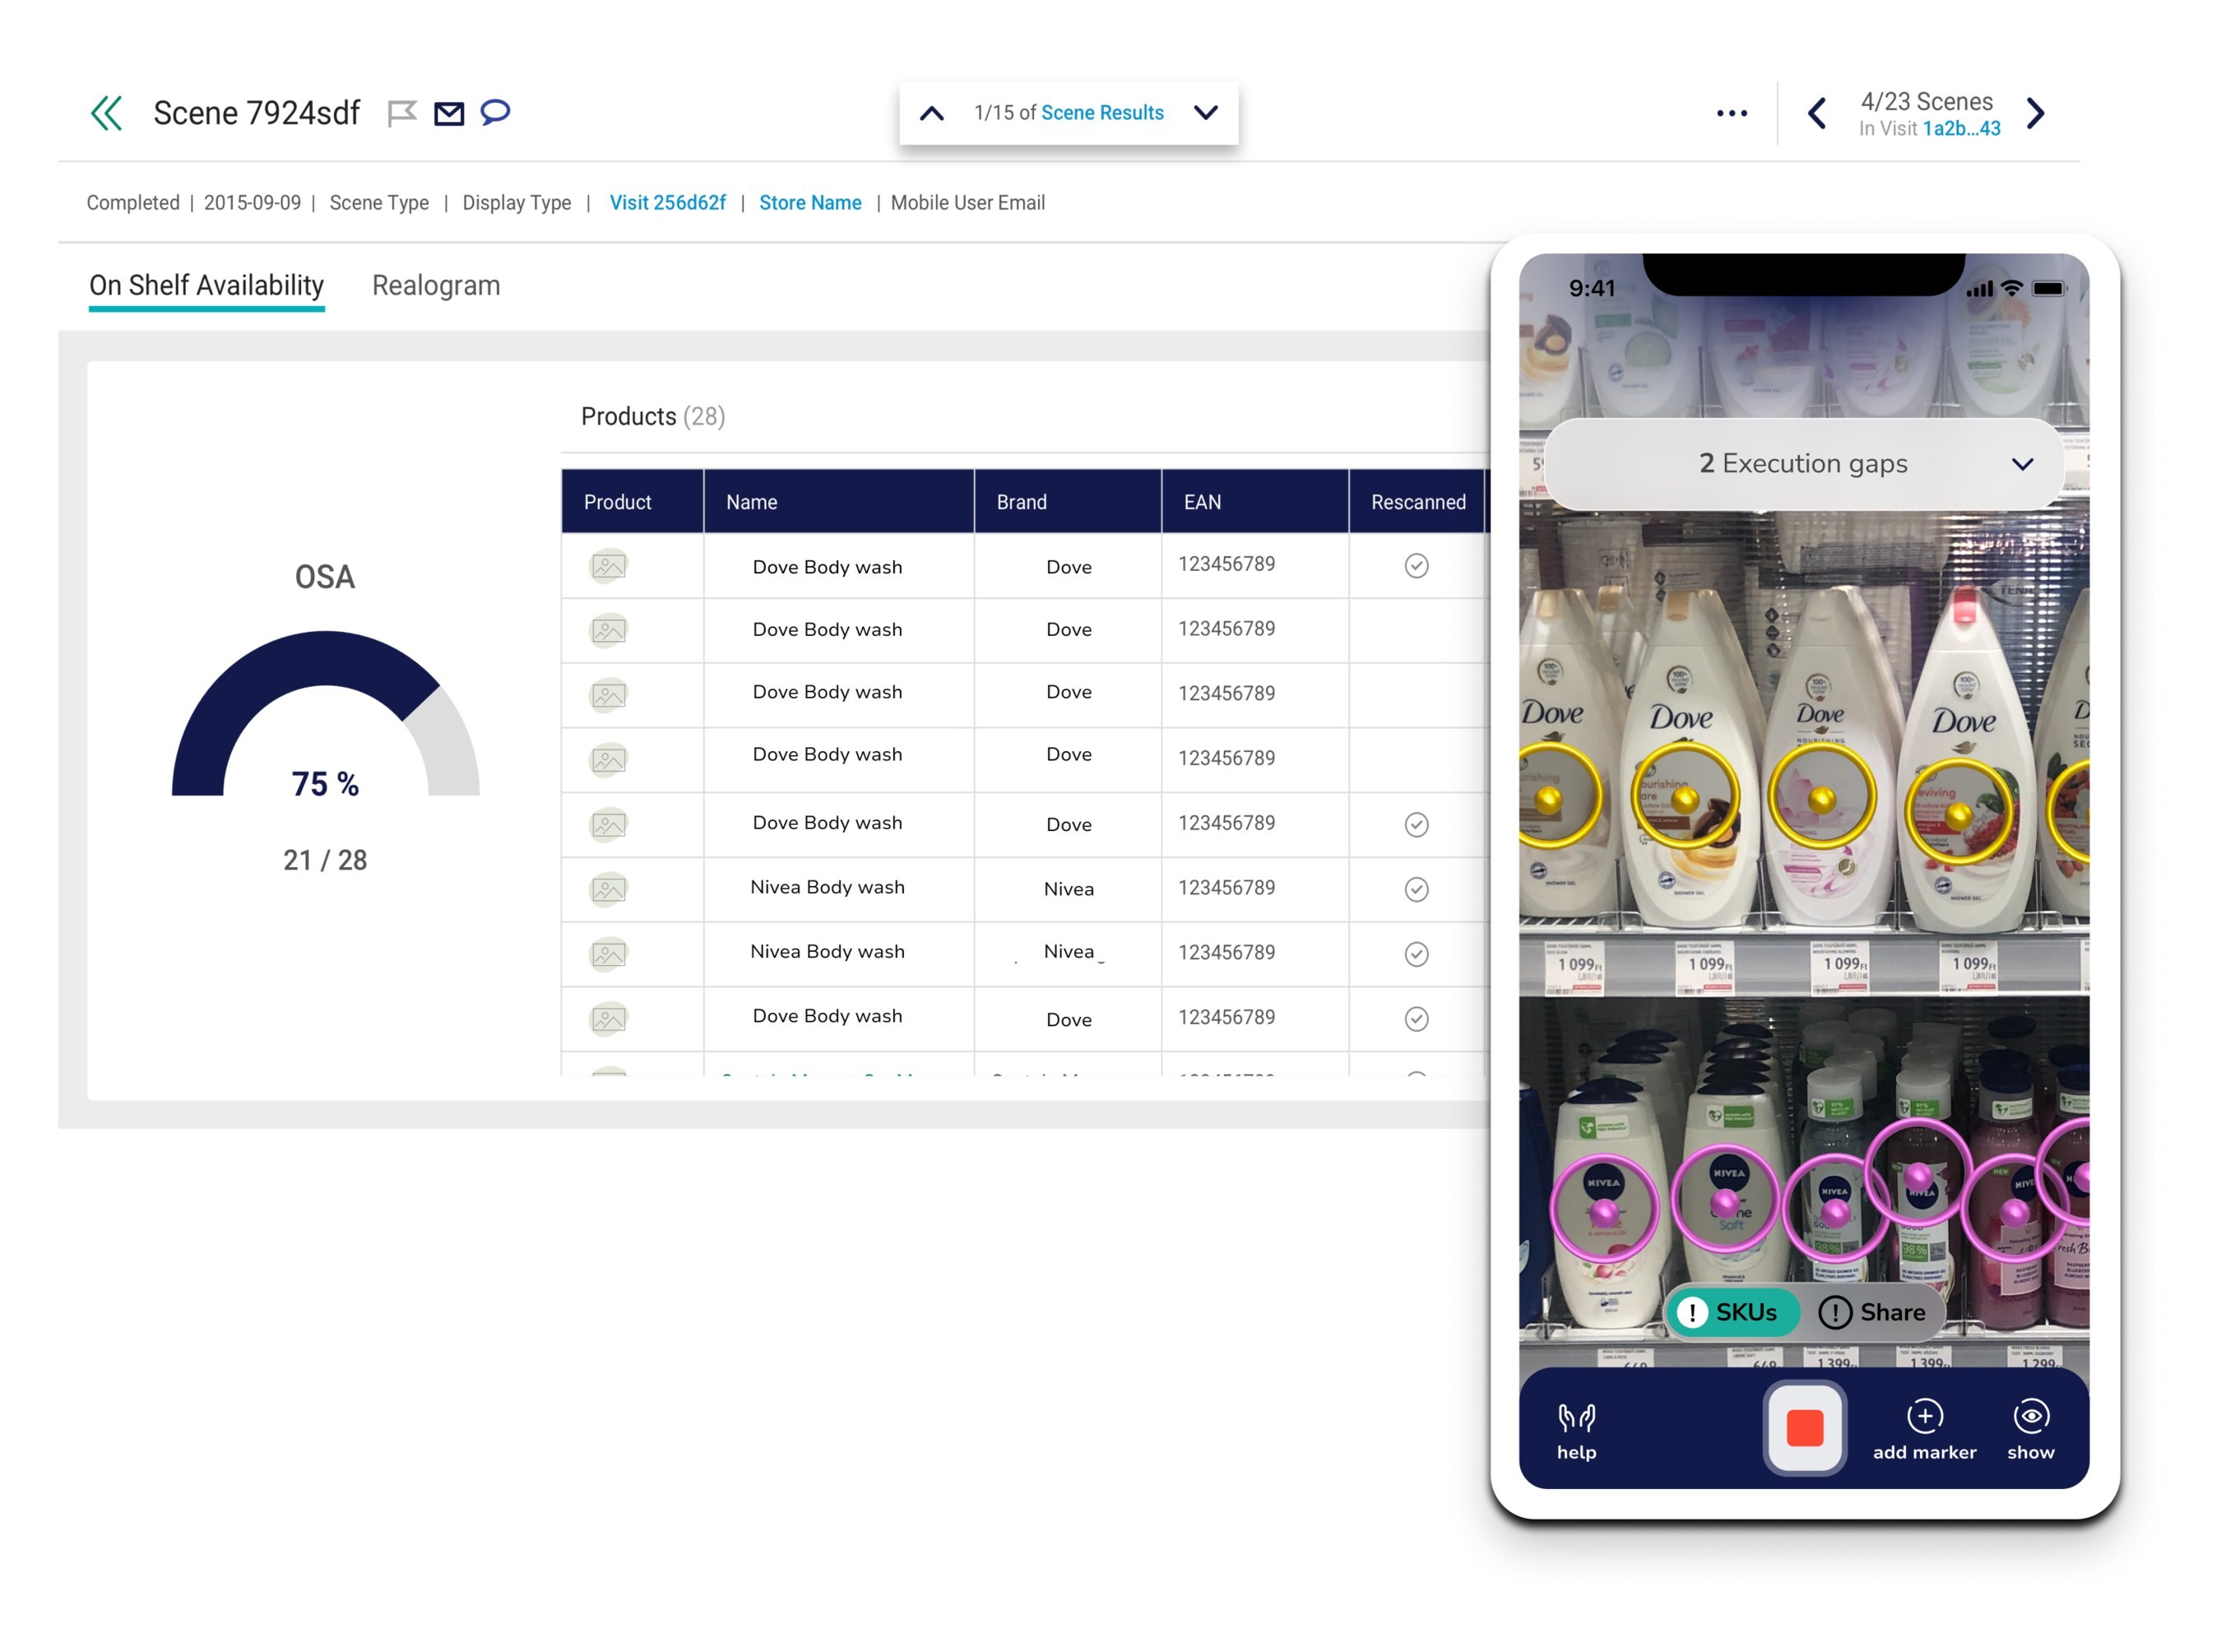Click the double-chevron back icon
Image resolution: width=2221 pixels, height=1652 pixels.
tap(106, 113)
